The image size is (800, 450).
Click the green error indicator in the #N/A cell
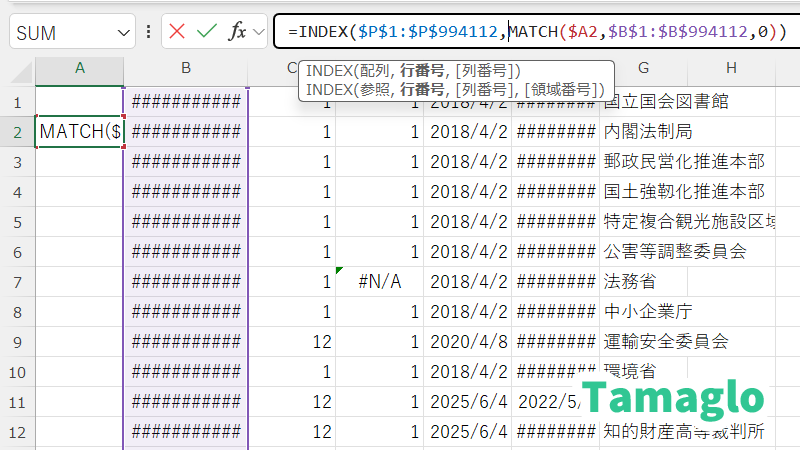point(340,270)
